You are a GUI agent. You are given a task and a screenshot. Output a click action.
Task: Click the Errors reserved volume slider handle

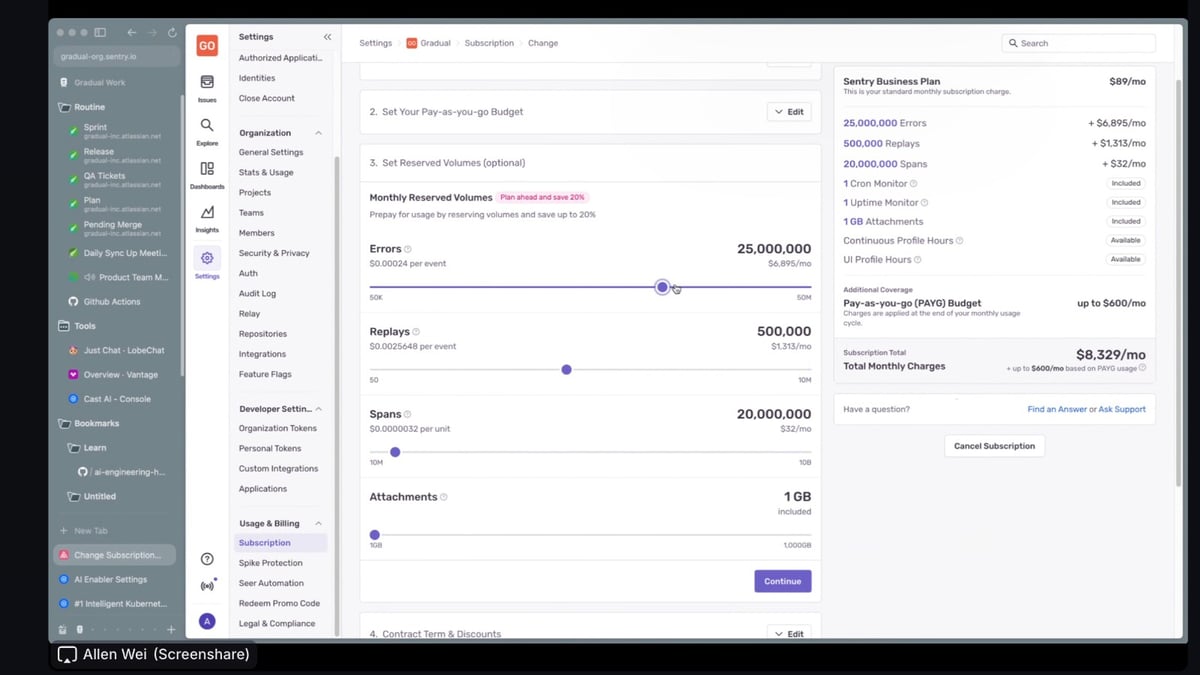pos(662,287)
